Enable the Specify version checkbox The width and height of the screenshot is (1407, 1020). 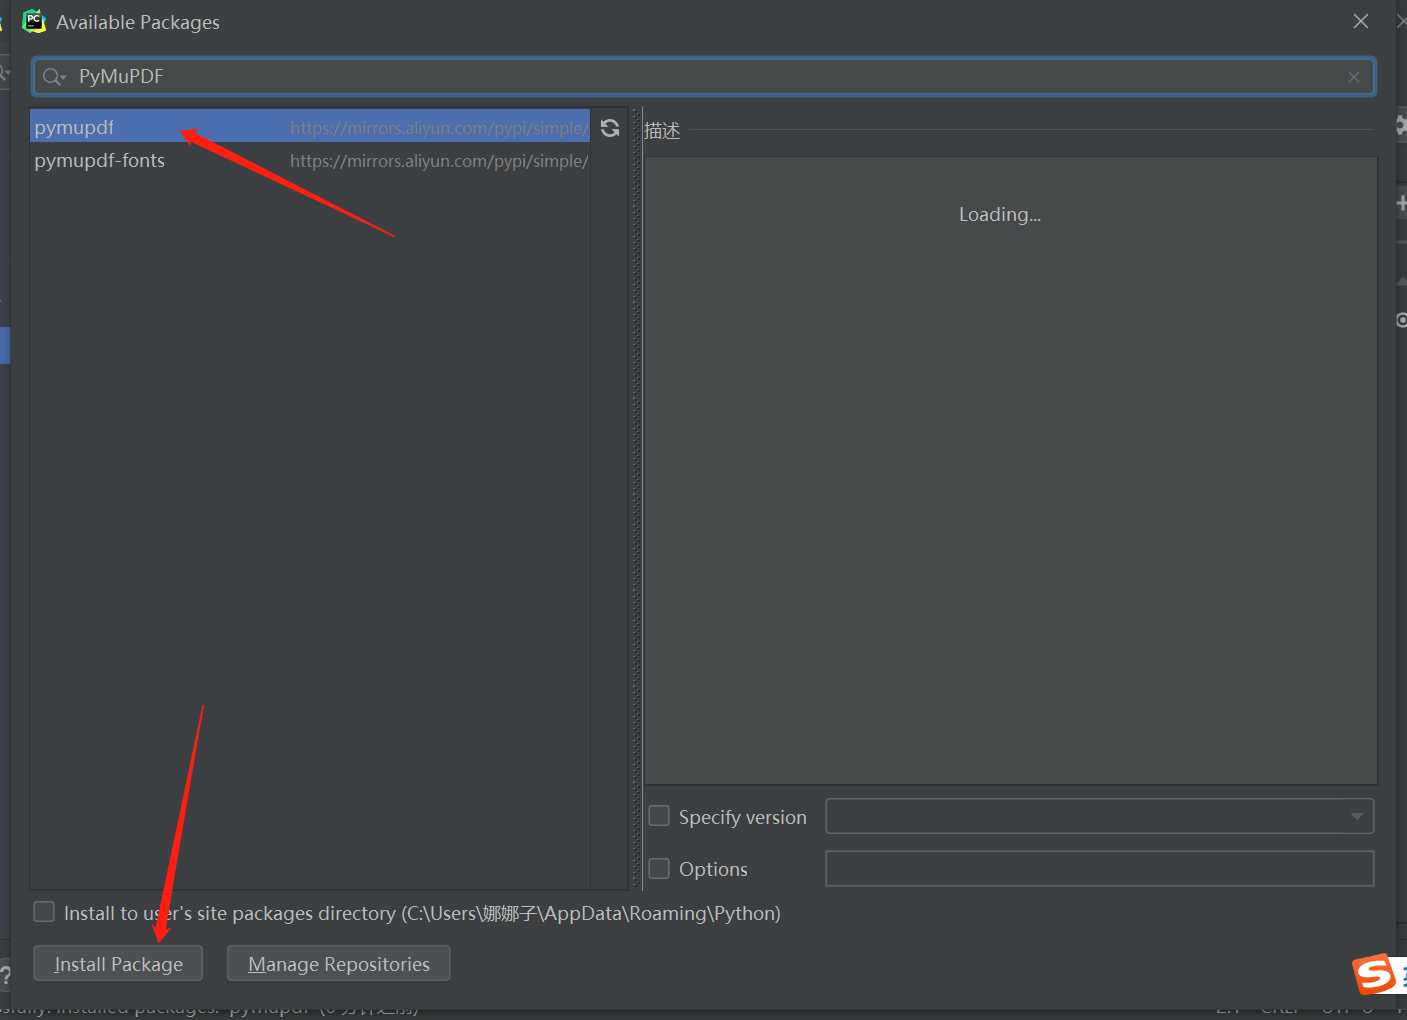click(x=659, y=816)
